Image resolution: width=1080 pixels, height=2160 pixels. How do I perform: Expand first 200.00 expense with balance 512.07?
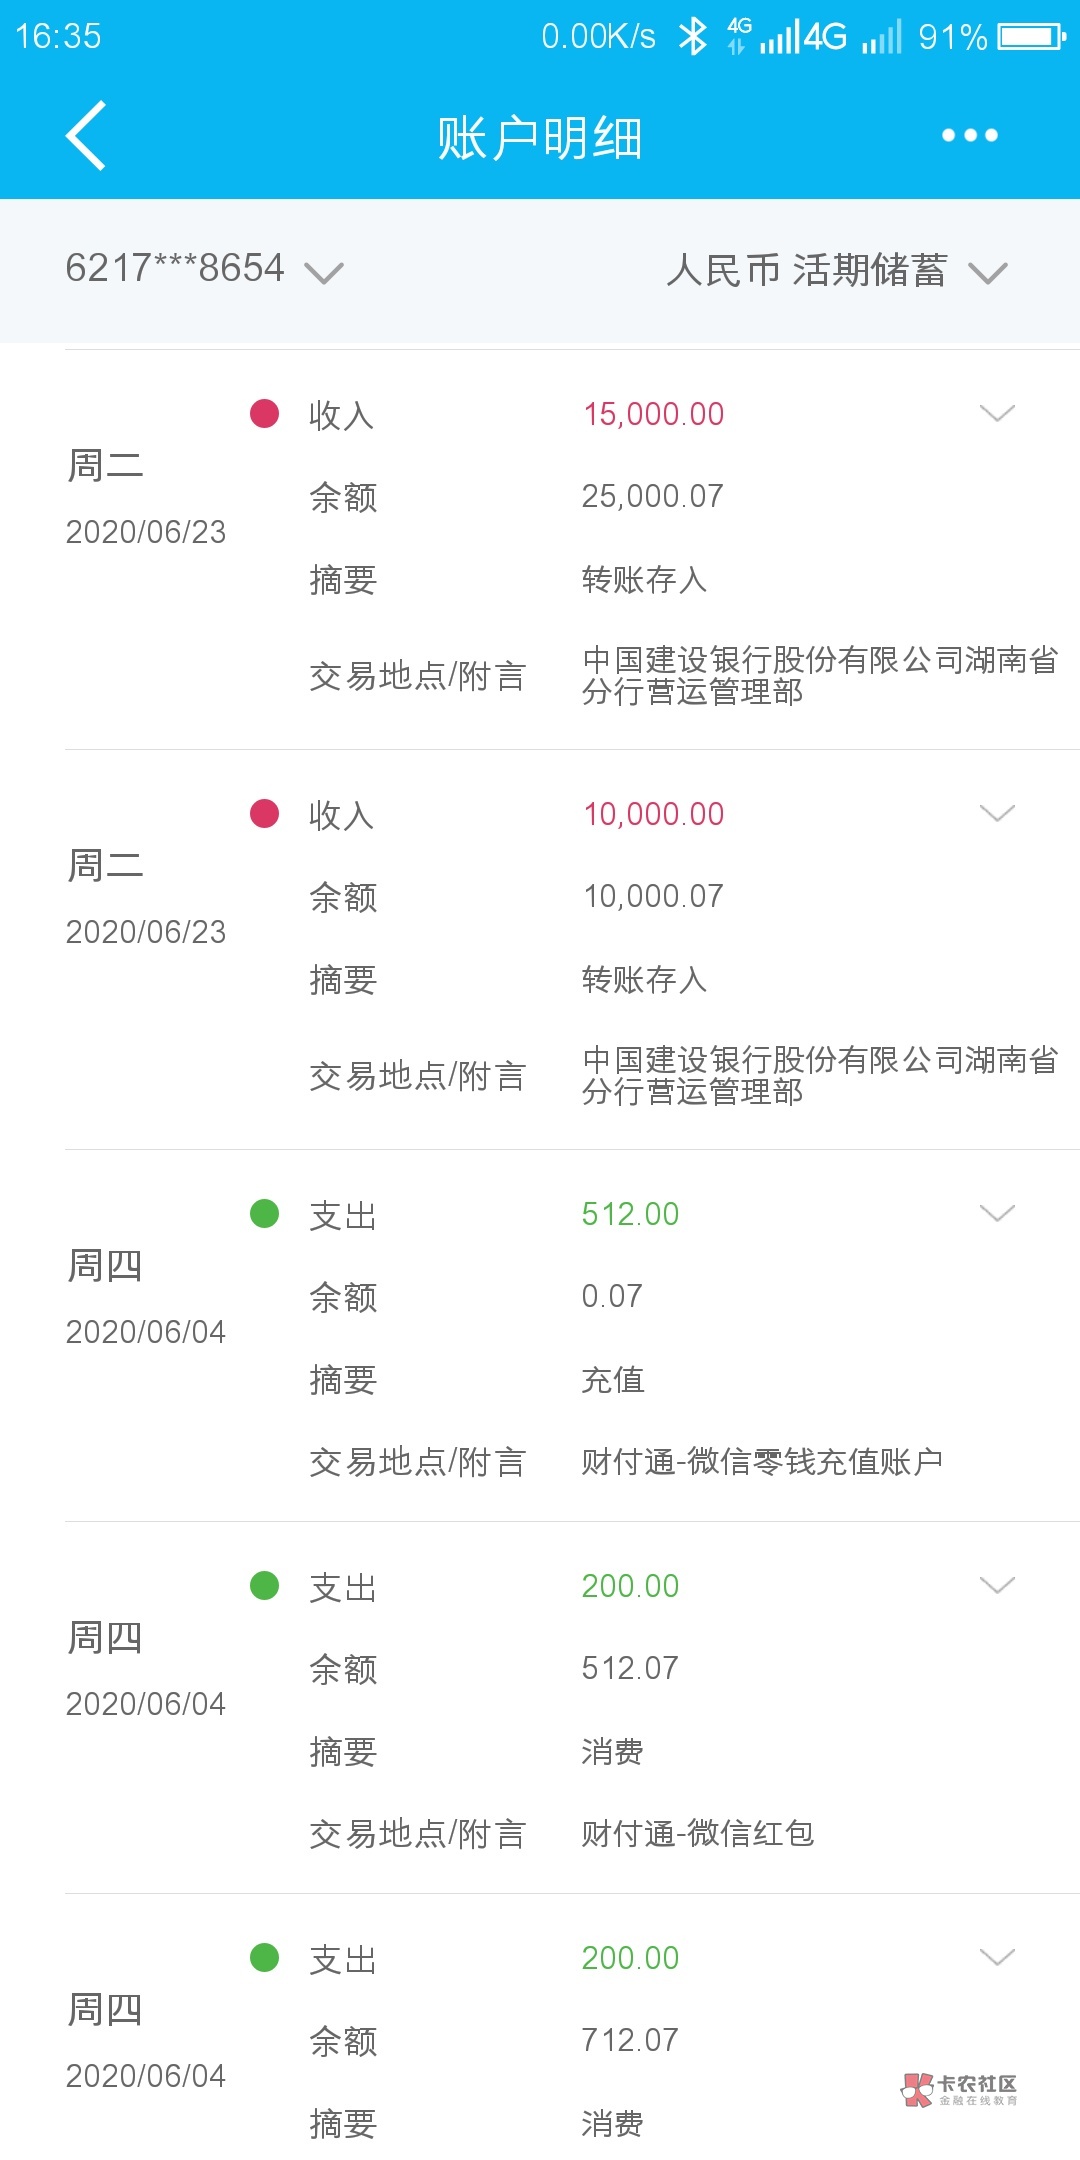point(997,1585)
